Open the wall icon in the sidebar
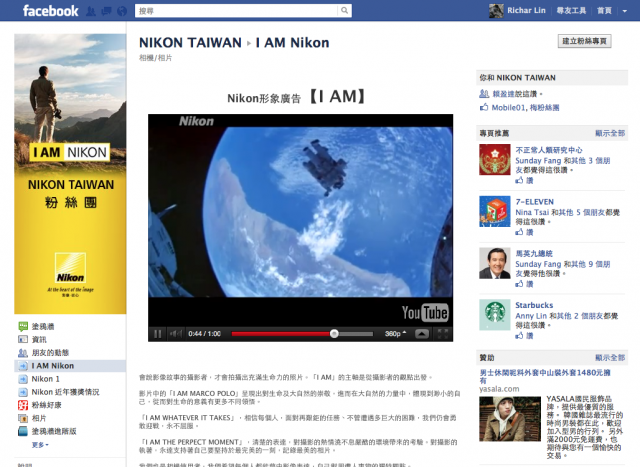640x467 pixels. pos(23,326)
